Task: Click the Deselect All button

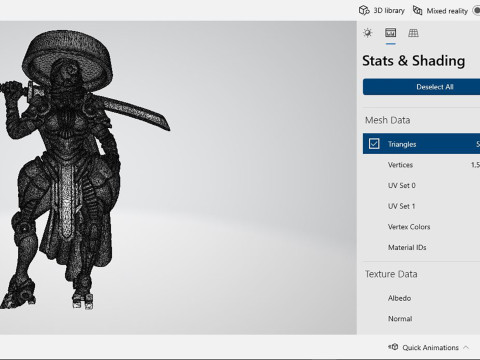Action: tap(421, 87)
